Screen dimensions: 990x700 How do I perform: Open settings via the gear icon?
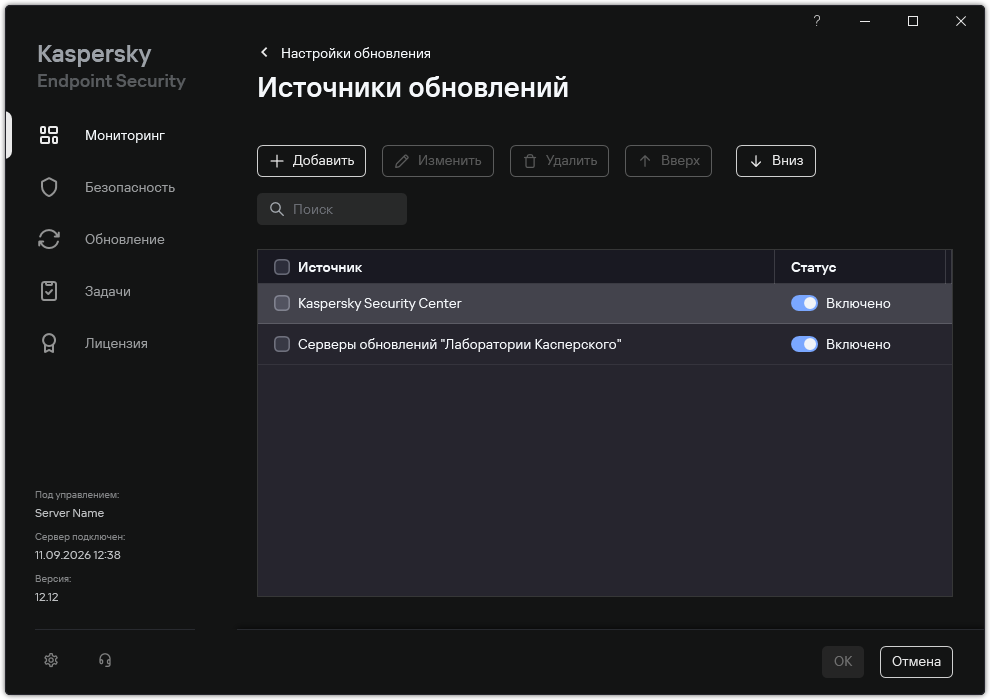tap(51, 660)
